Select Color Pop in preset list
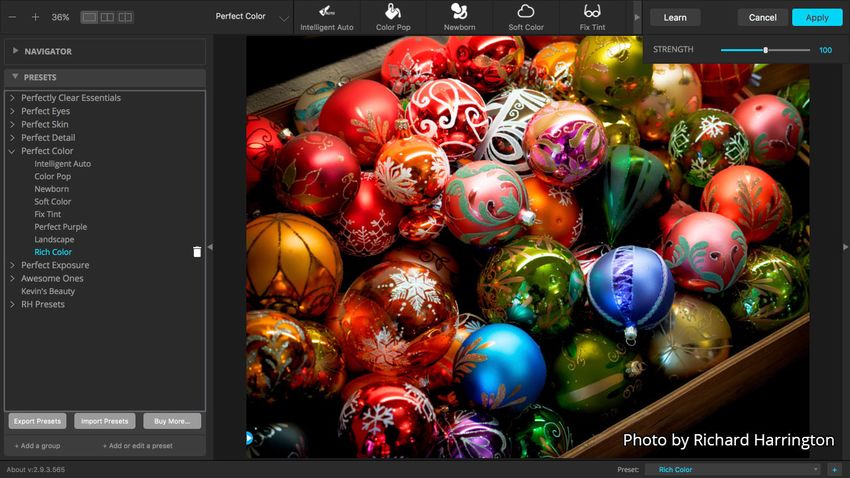Screen dimensions: 850x478 (53, 176)
